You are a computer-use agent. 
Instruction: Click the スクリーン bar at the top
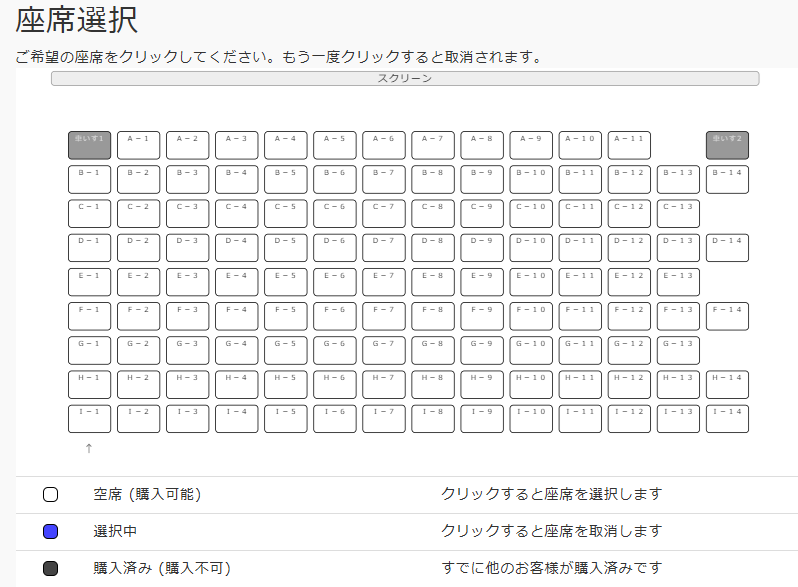coord(405,78)
